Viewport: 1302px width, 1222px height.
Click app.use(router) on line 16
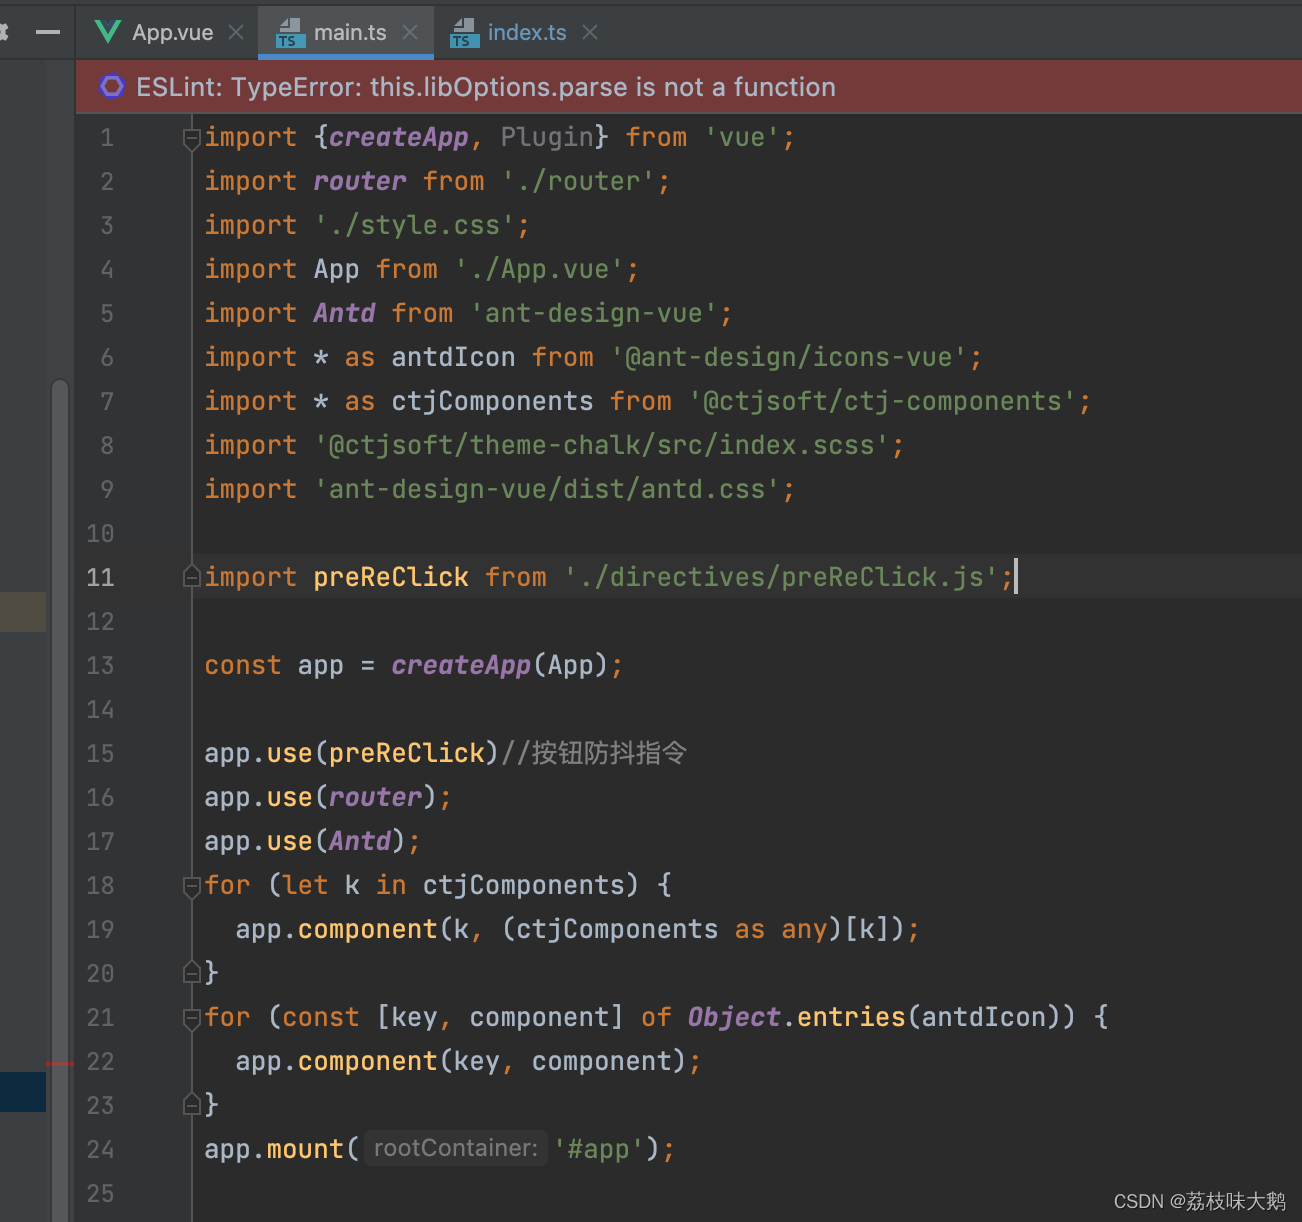click(x=320, y=797)
